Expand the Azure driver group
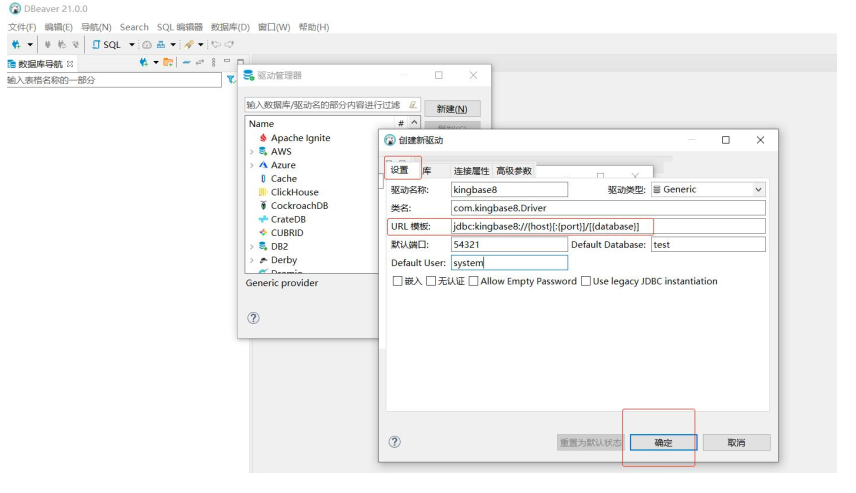The width and height of the screenshot is (856, 493). point(252,165)
